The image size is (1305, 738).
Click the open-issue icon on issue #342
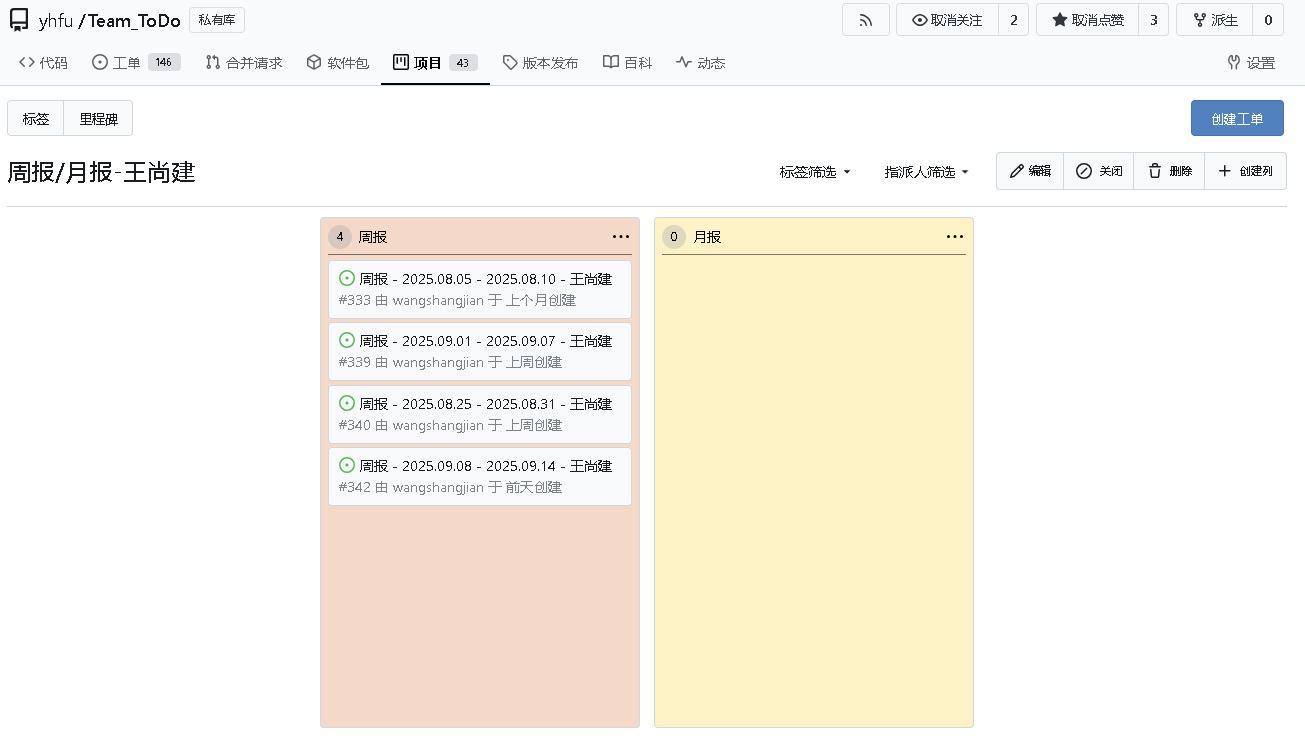click(347, 465)
